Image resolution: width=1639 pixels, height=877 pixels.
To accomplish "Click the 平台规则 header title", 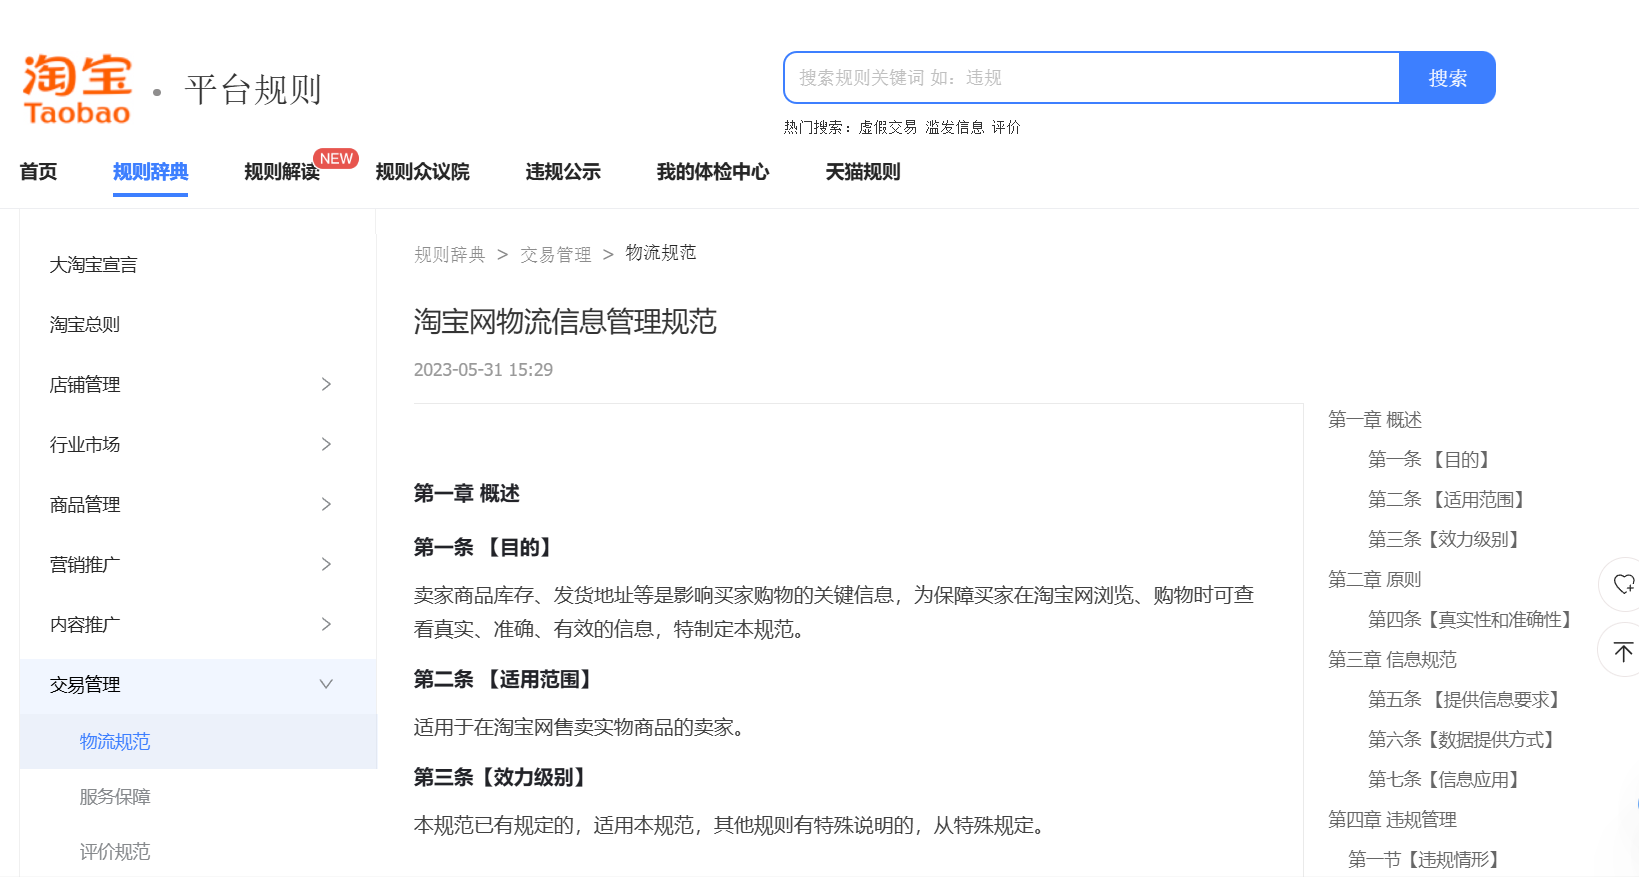I will [x=253, y=90].
